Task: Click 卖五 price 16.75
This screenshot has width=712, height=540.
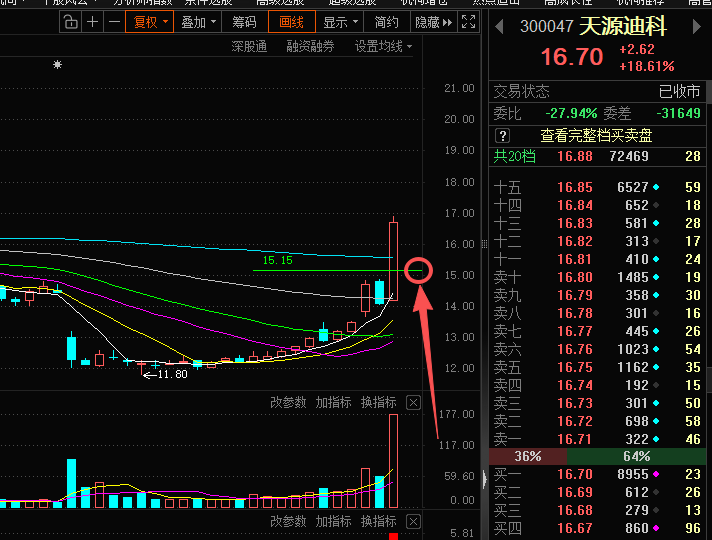Action: [x=575, y=367]
